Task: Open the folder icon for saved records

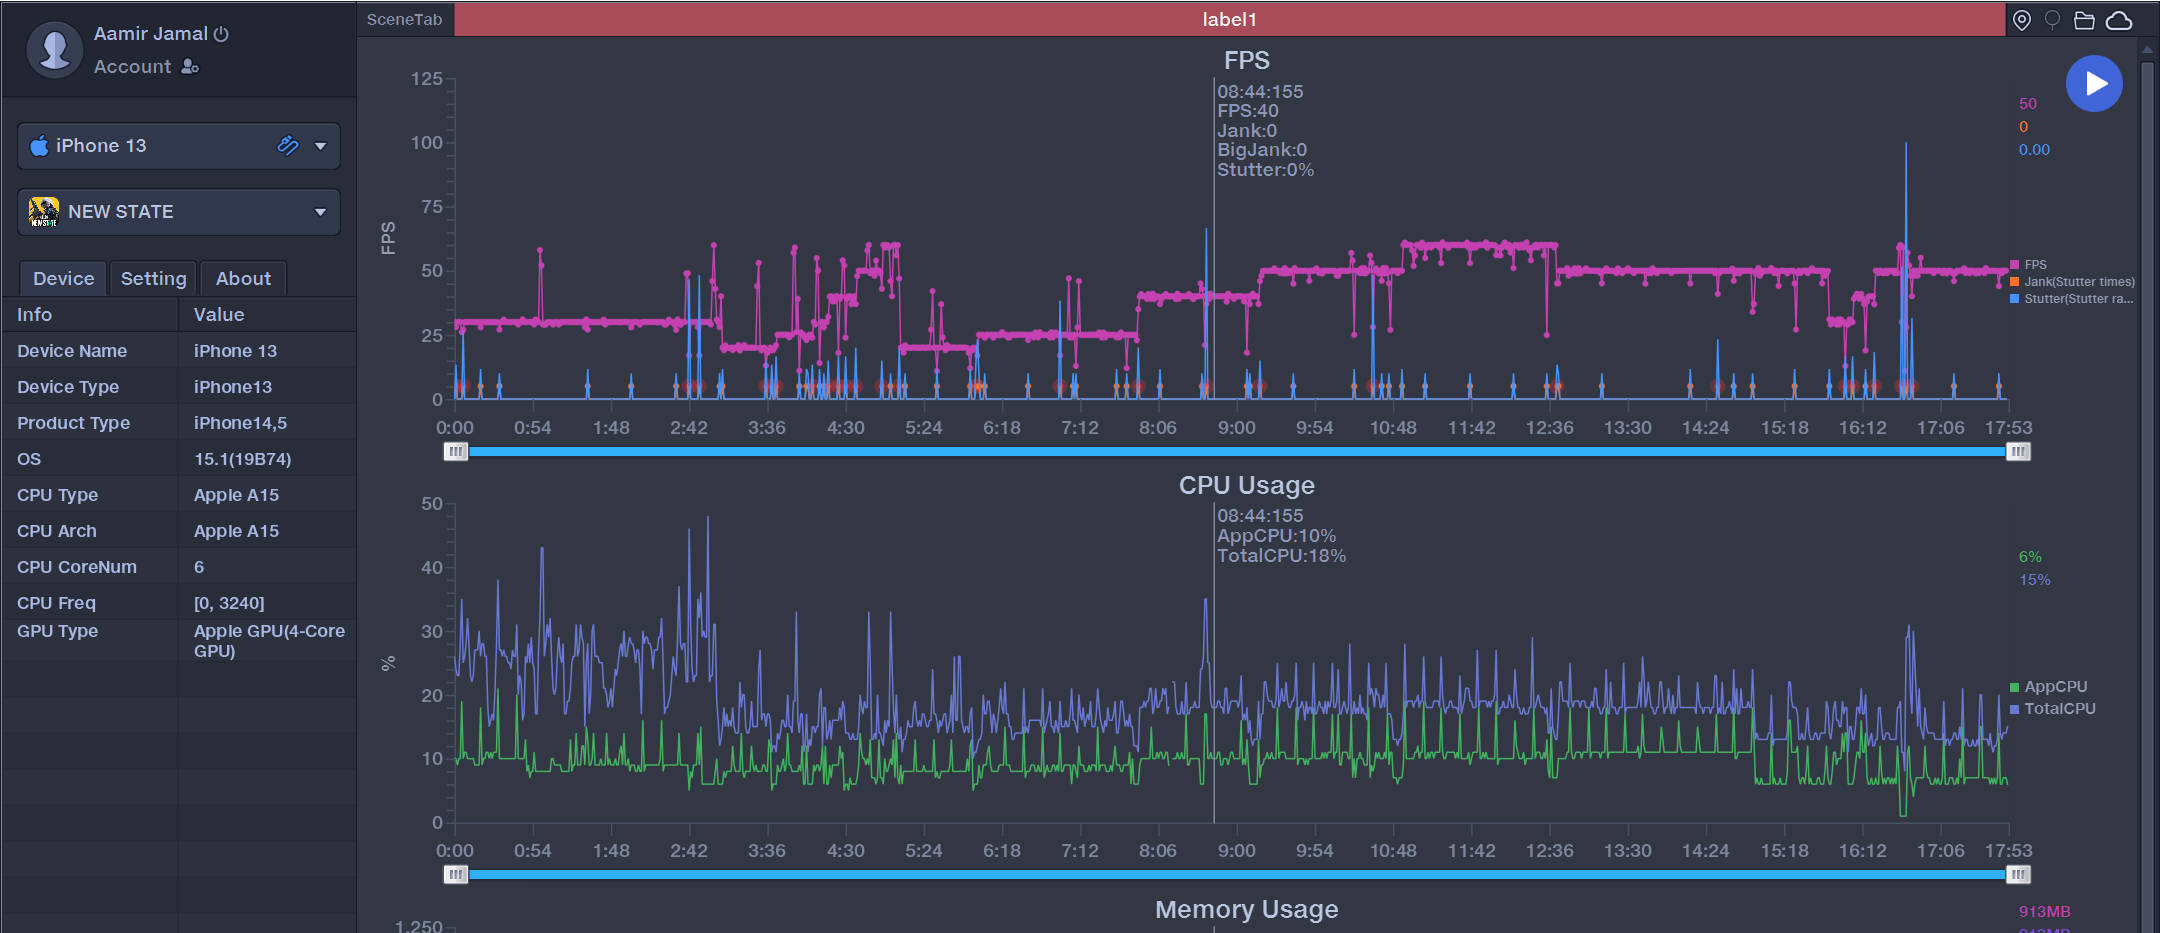Action: coord(2084,20)
